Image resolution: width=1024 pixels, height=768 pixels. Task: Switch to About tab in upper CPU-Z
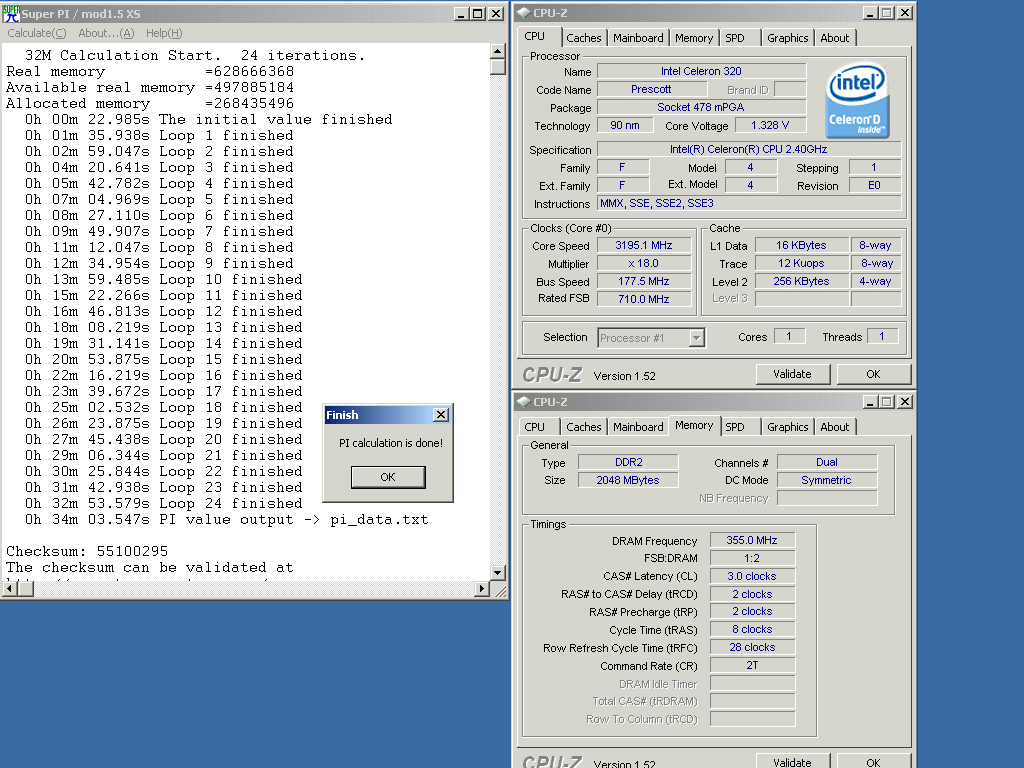[x=835, y=38]
